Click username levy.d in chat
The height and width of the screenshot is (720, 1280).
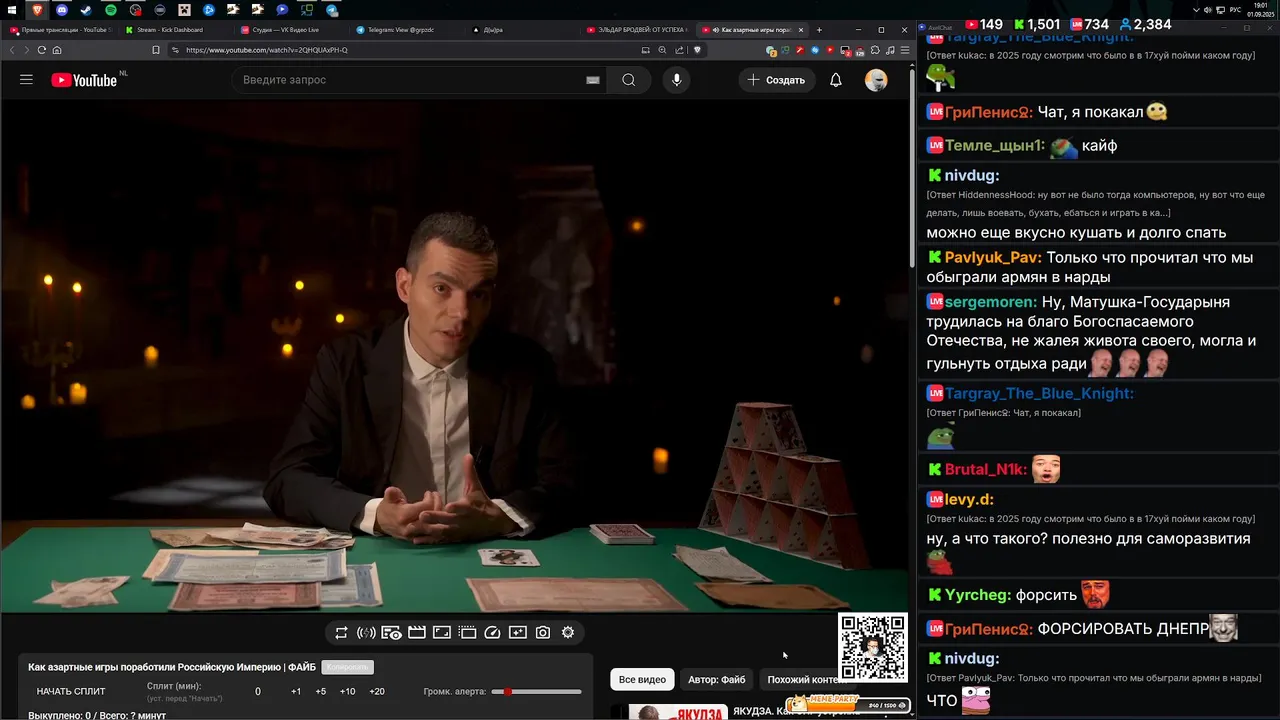[969, 499]
